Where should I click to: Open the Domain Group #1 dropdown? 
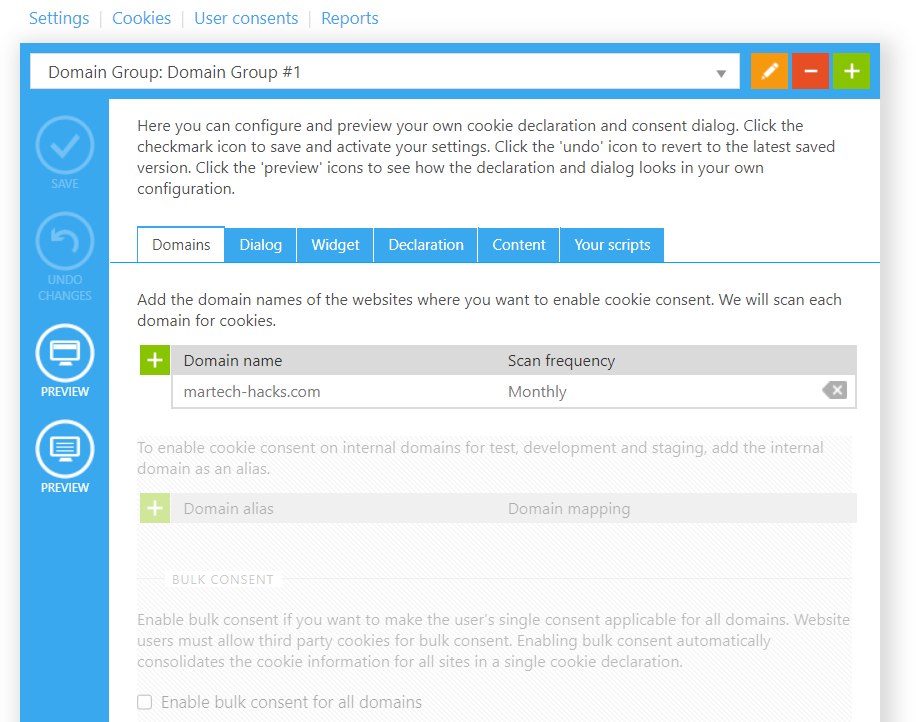[385, 71]
